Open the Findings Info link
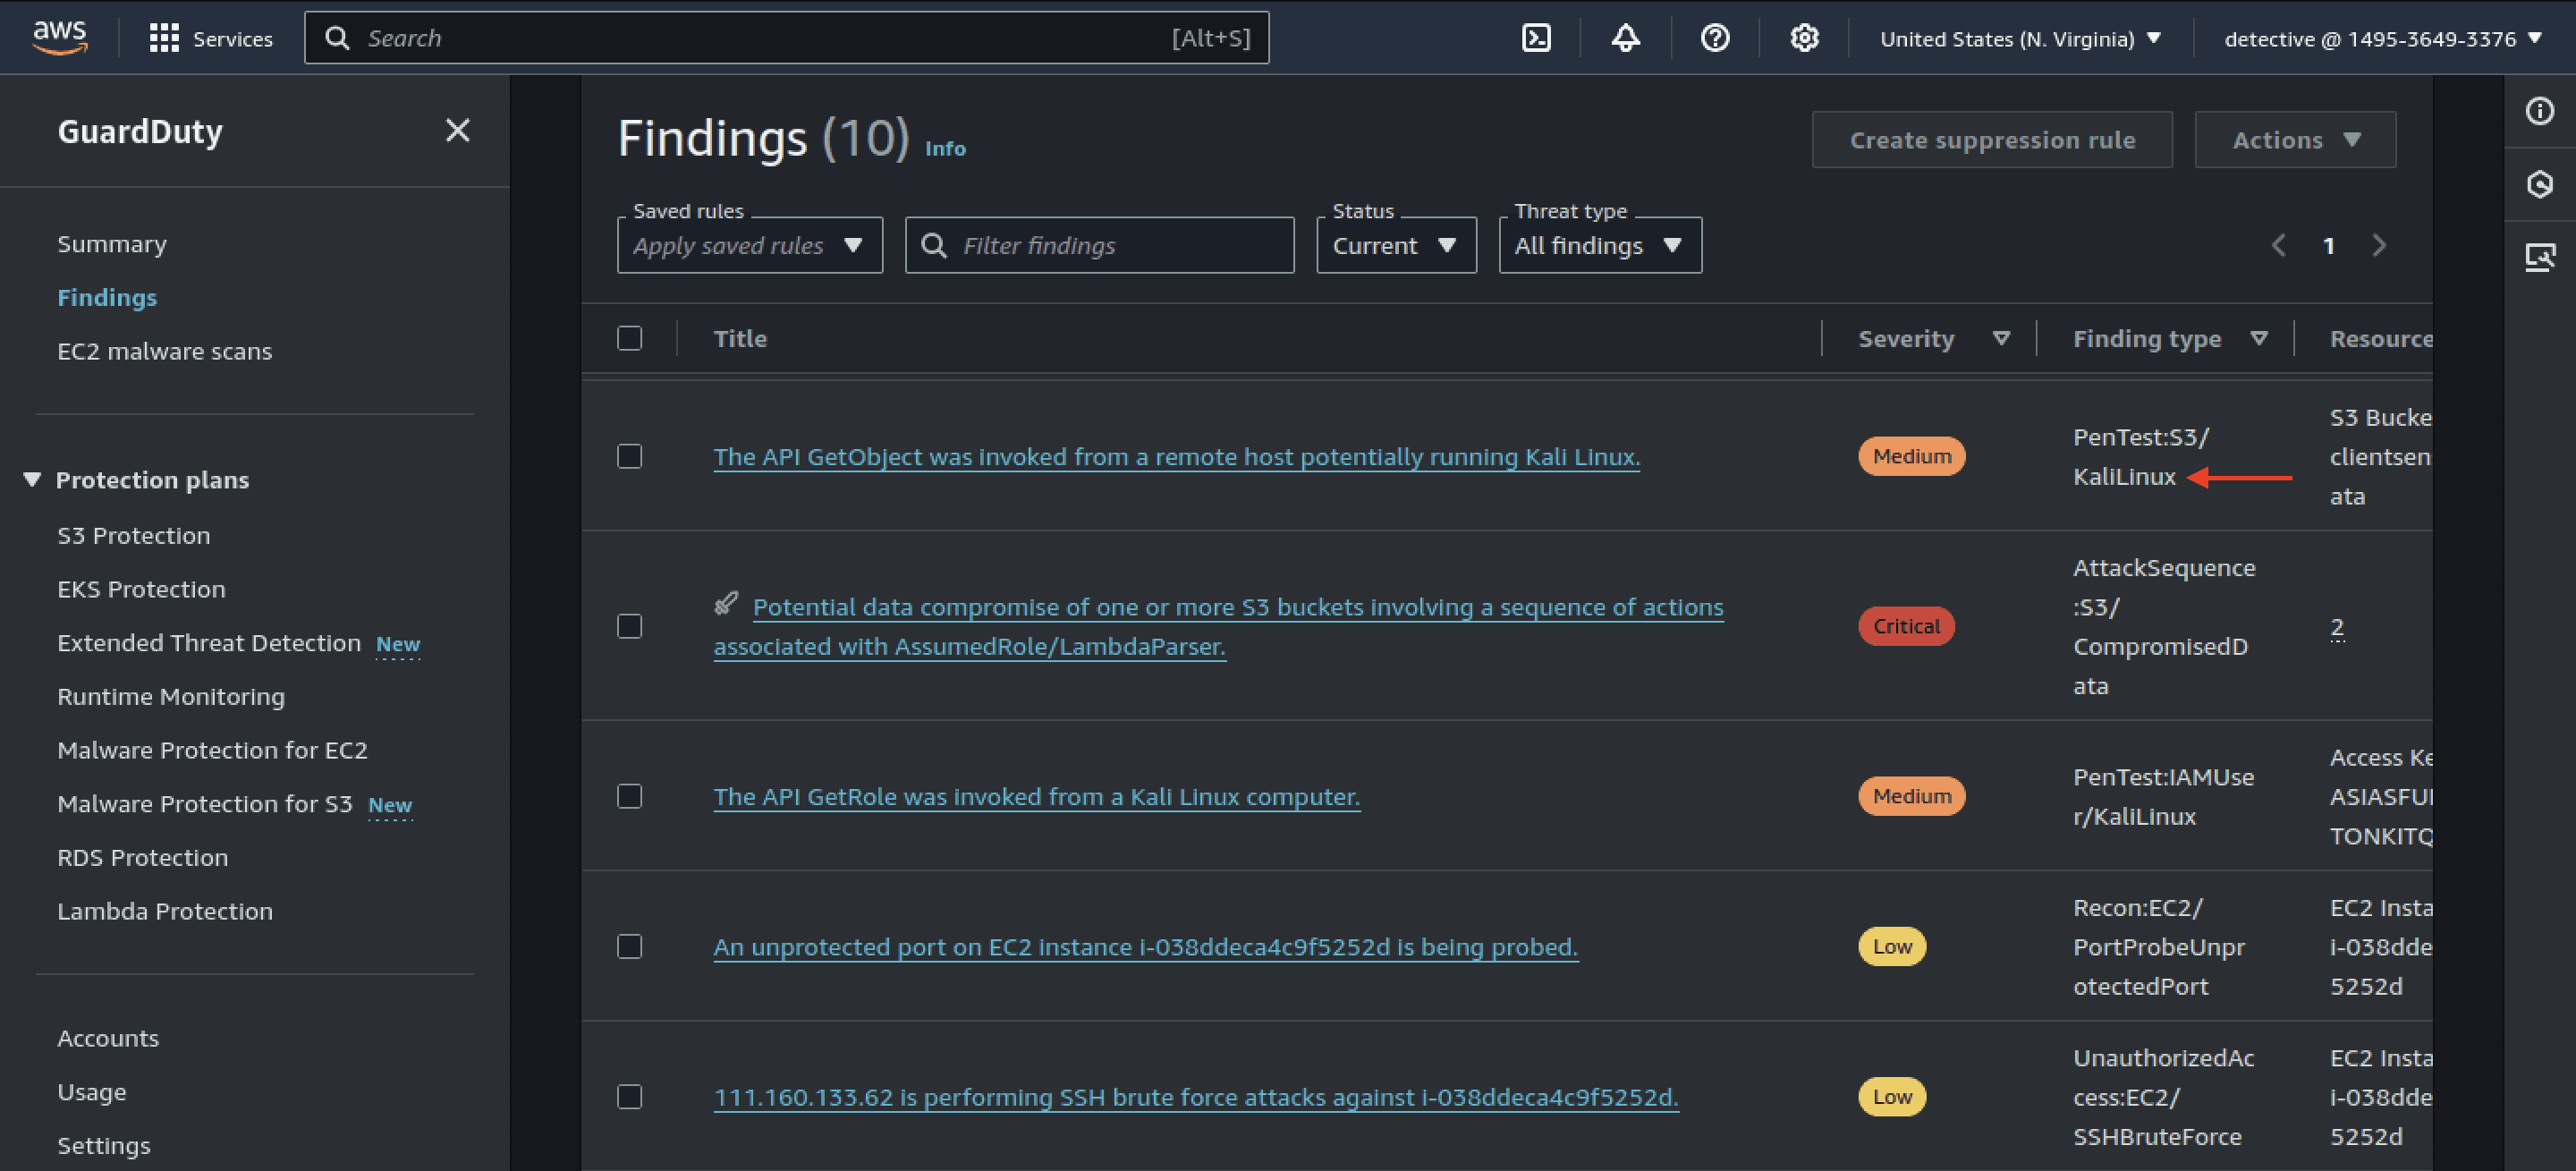Viewport: 2576px width, 1171px height. point(945,149)
